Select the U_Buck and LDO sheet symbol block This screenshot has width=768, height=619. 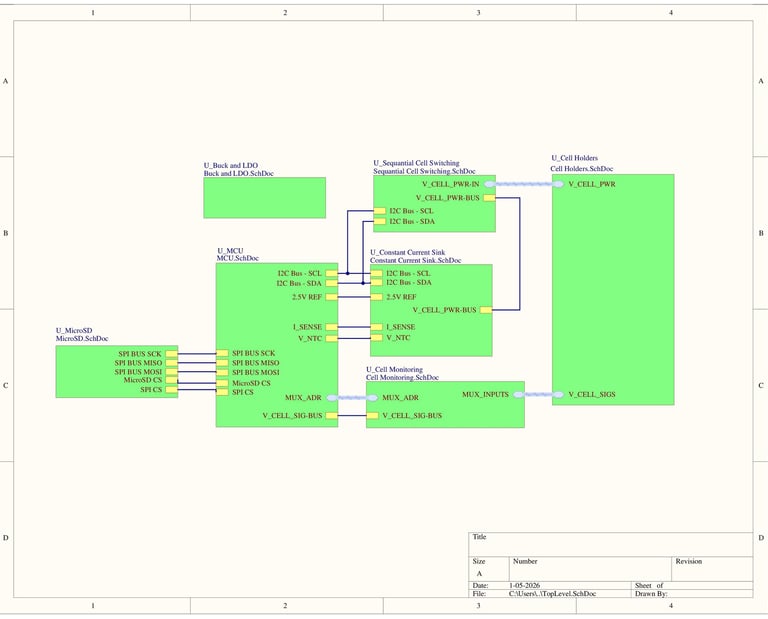[x=264, y=198]
